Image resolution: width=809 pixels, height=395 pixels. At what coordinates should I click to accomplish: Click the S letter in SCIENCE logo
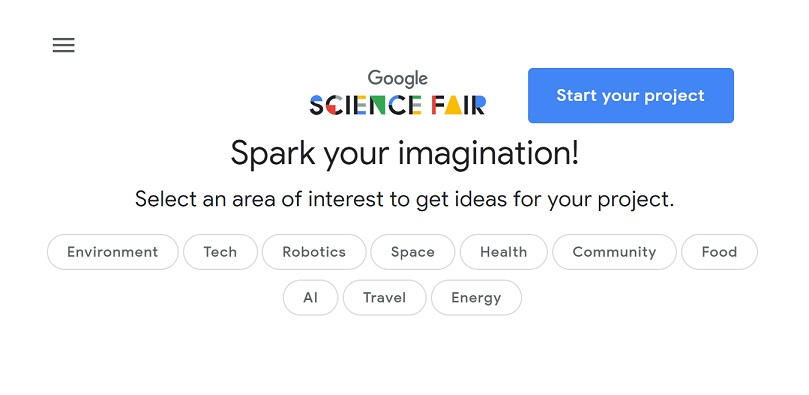316,105
